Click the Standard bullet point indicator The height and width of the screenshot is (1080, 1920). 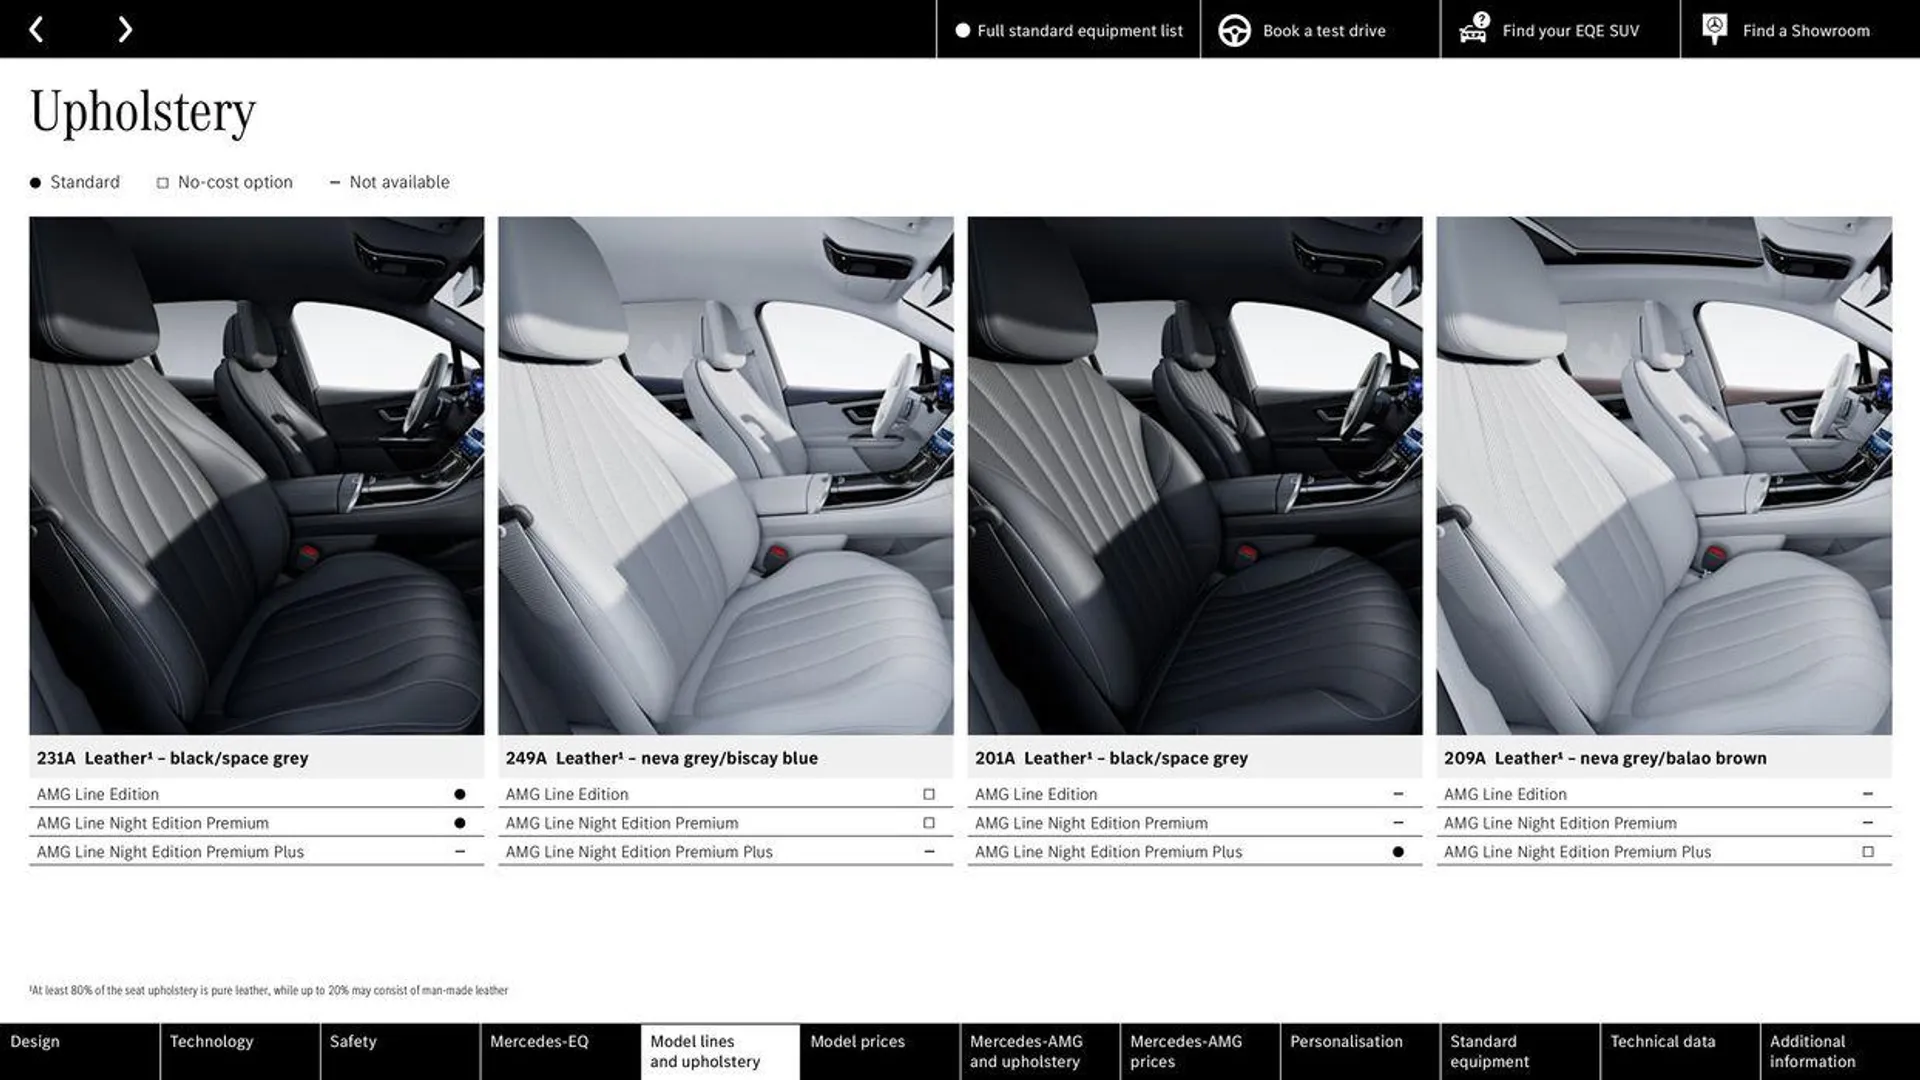(x=34, y=182)
